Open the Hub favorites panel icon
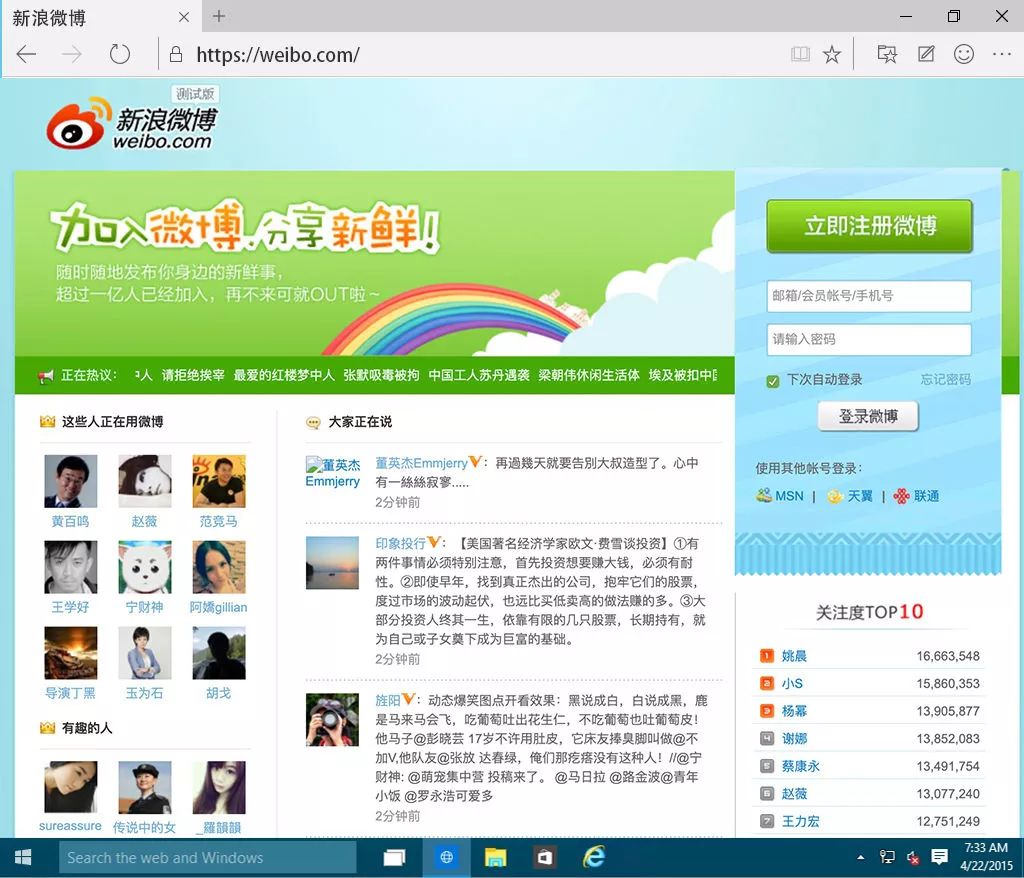1024x878 pixels. [887, 54]
